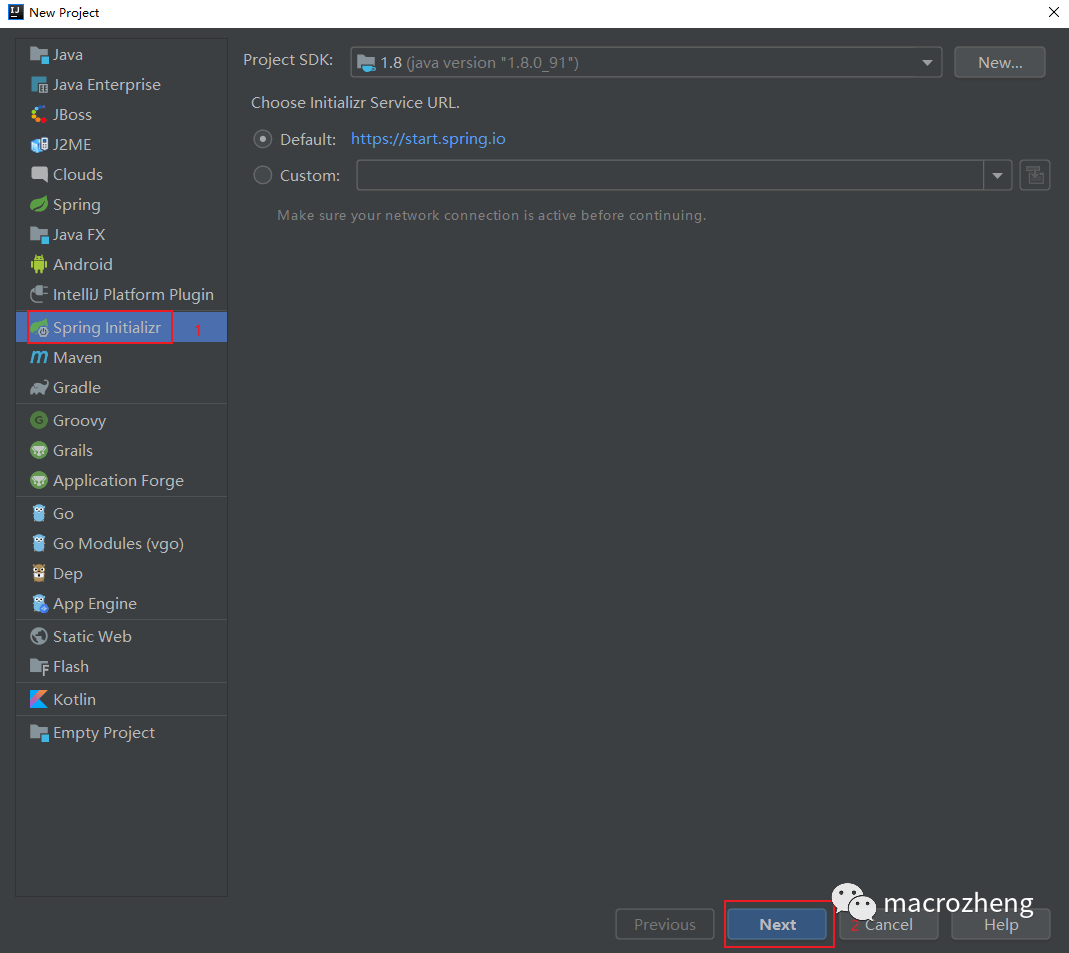Select the Static Web text label

click(92, 637)
